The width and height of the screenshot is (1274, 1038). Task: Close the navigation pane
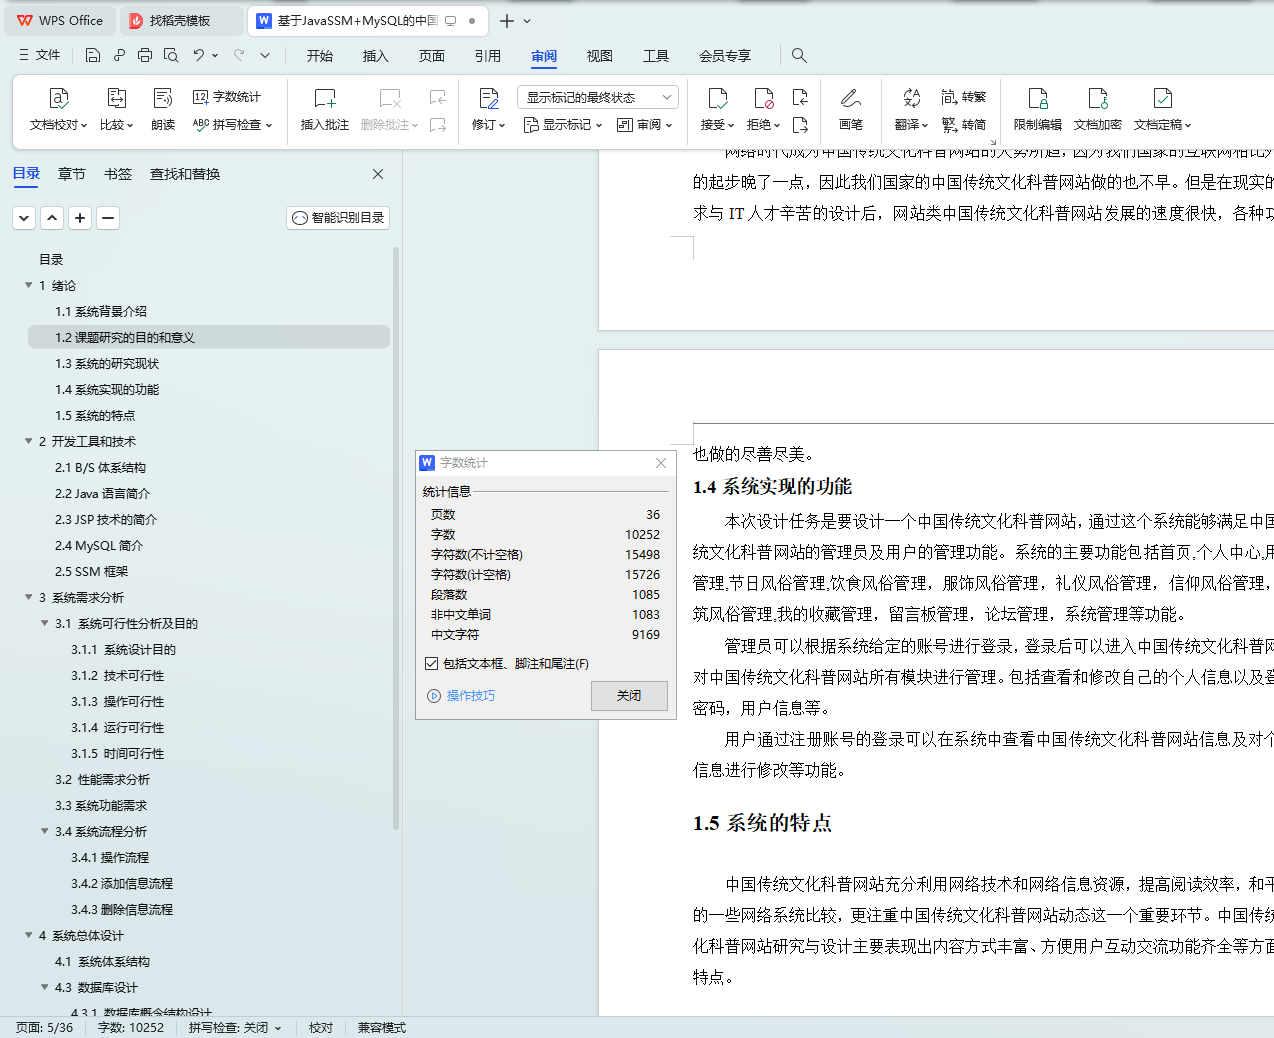pos(378,174)
